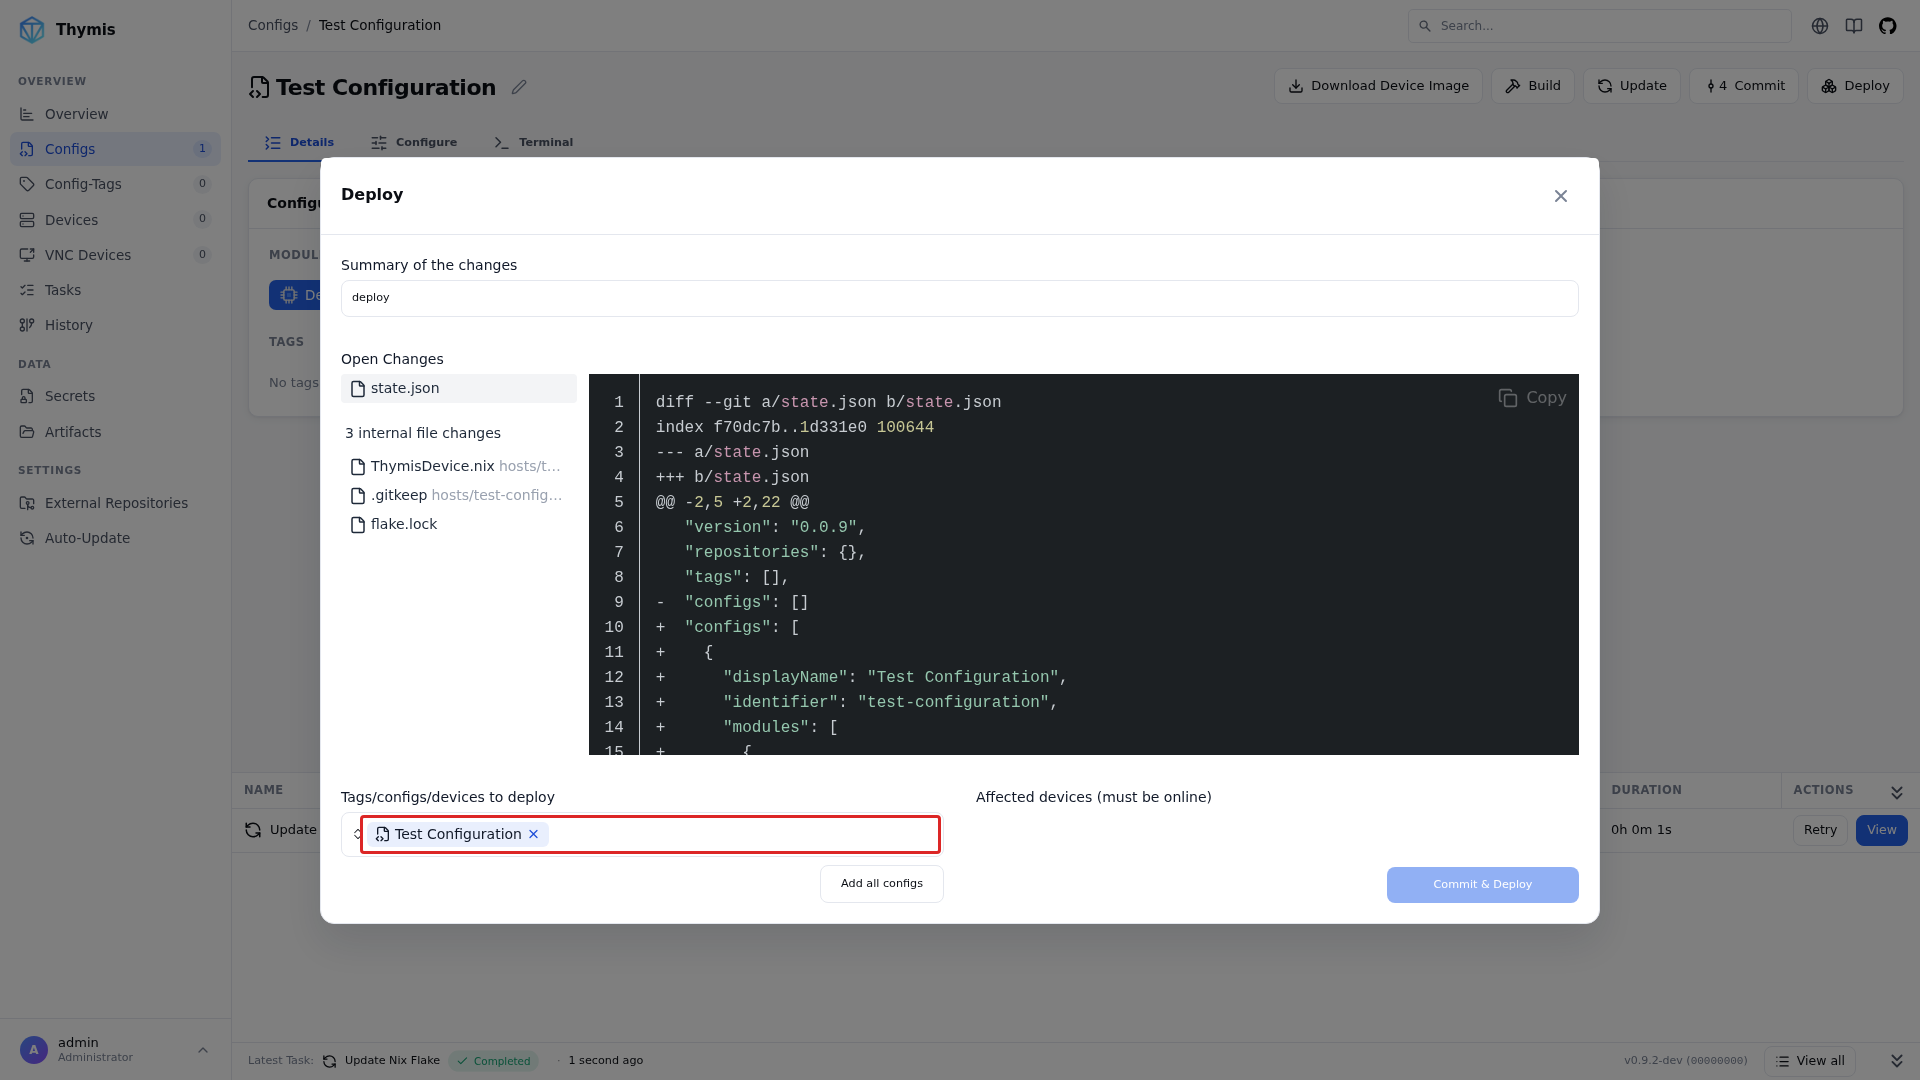1920x1080 pixels.
Task: Select ThymisDevice.nix internal file
Action: pyautogui.click(x=459, y=466)
